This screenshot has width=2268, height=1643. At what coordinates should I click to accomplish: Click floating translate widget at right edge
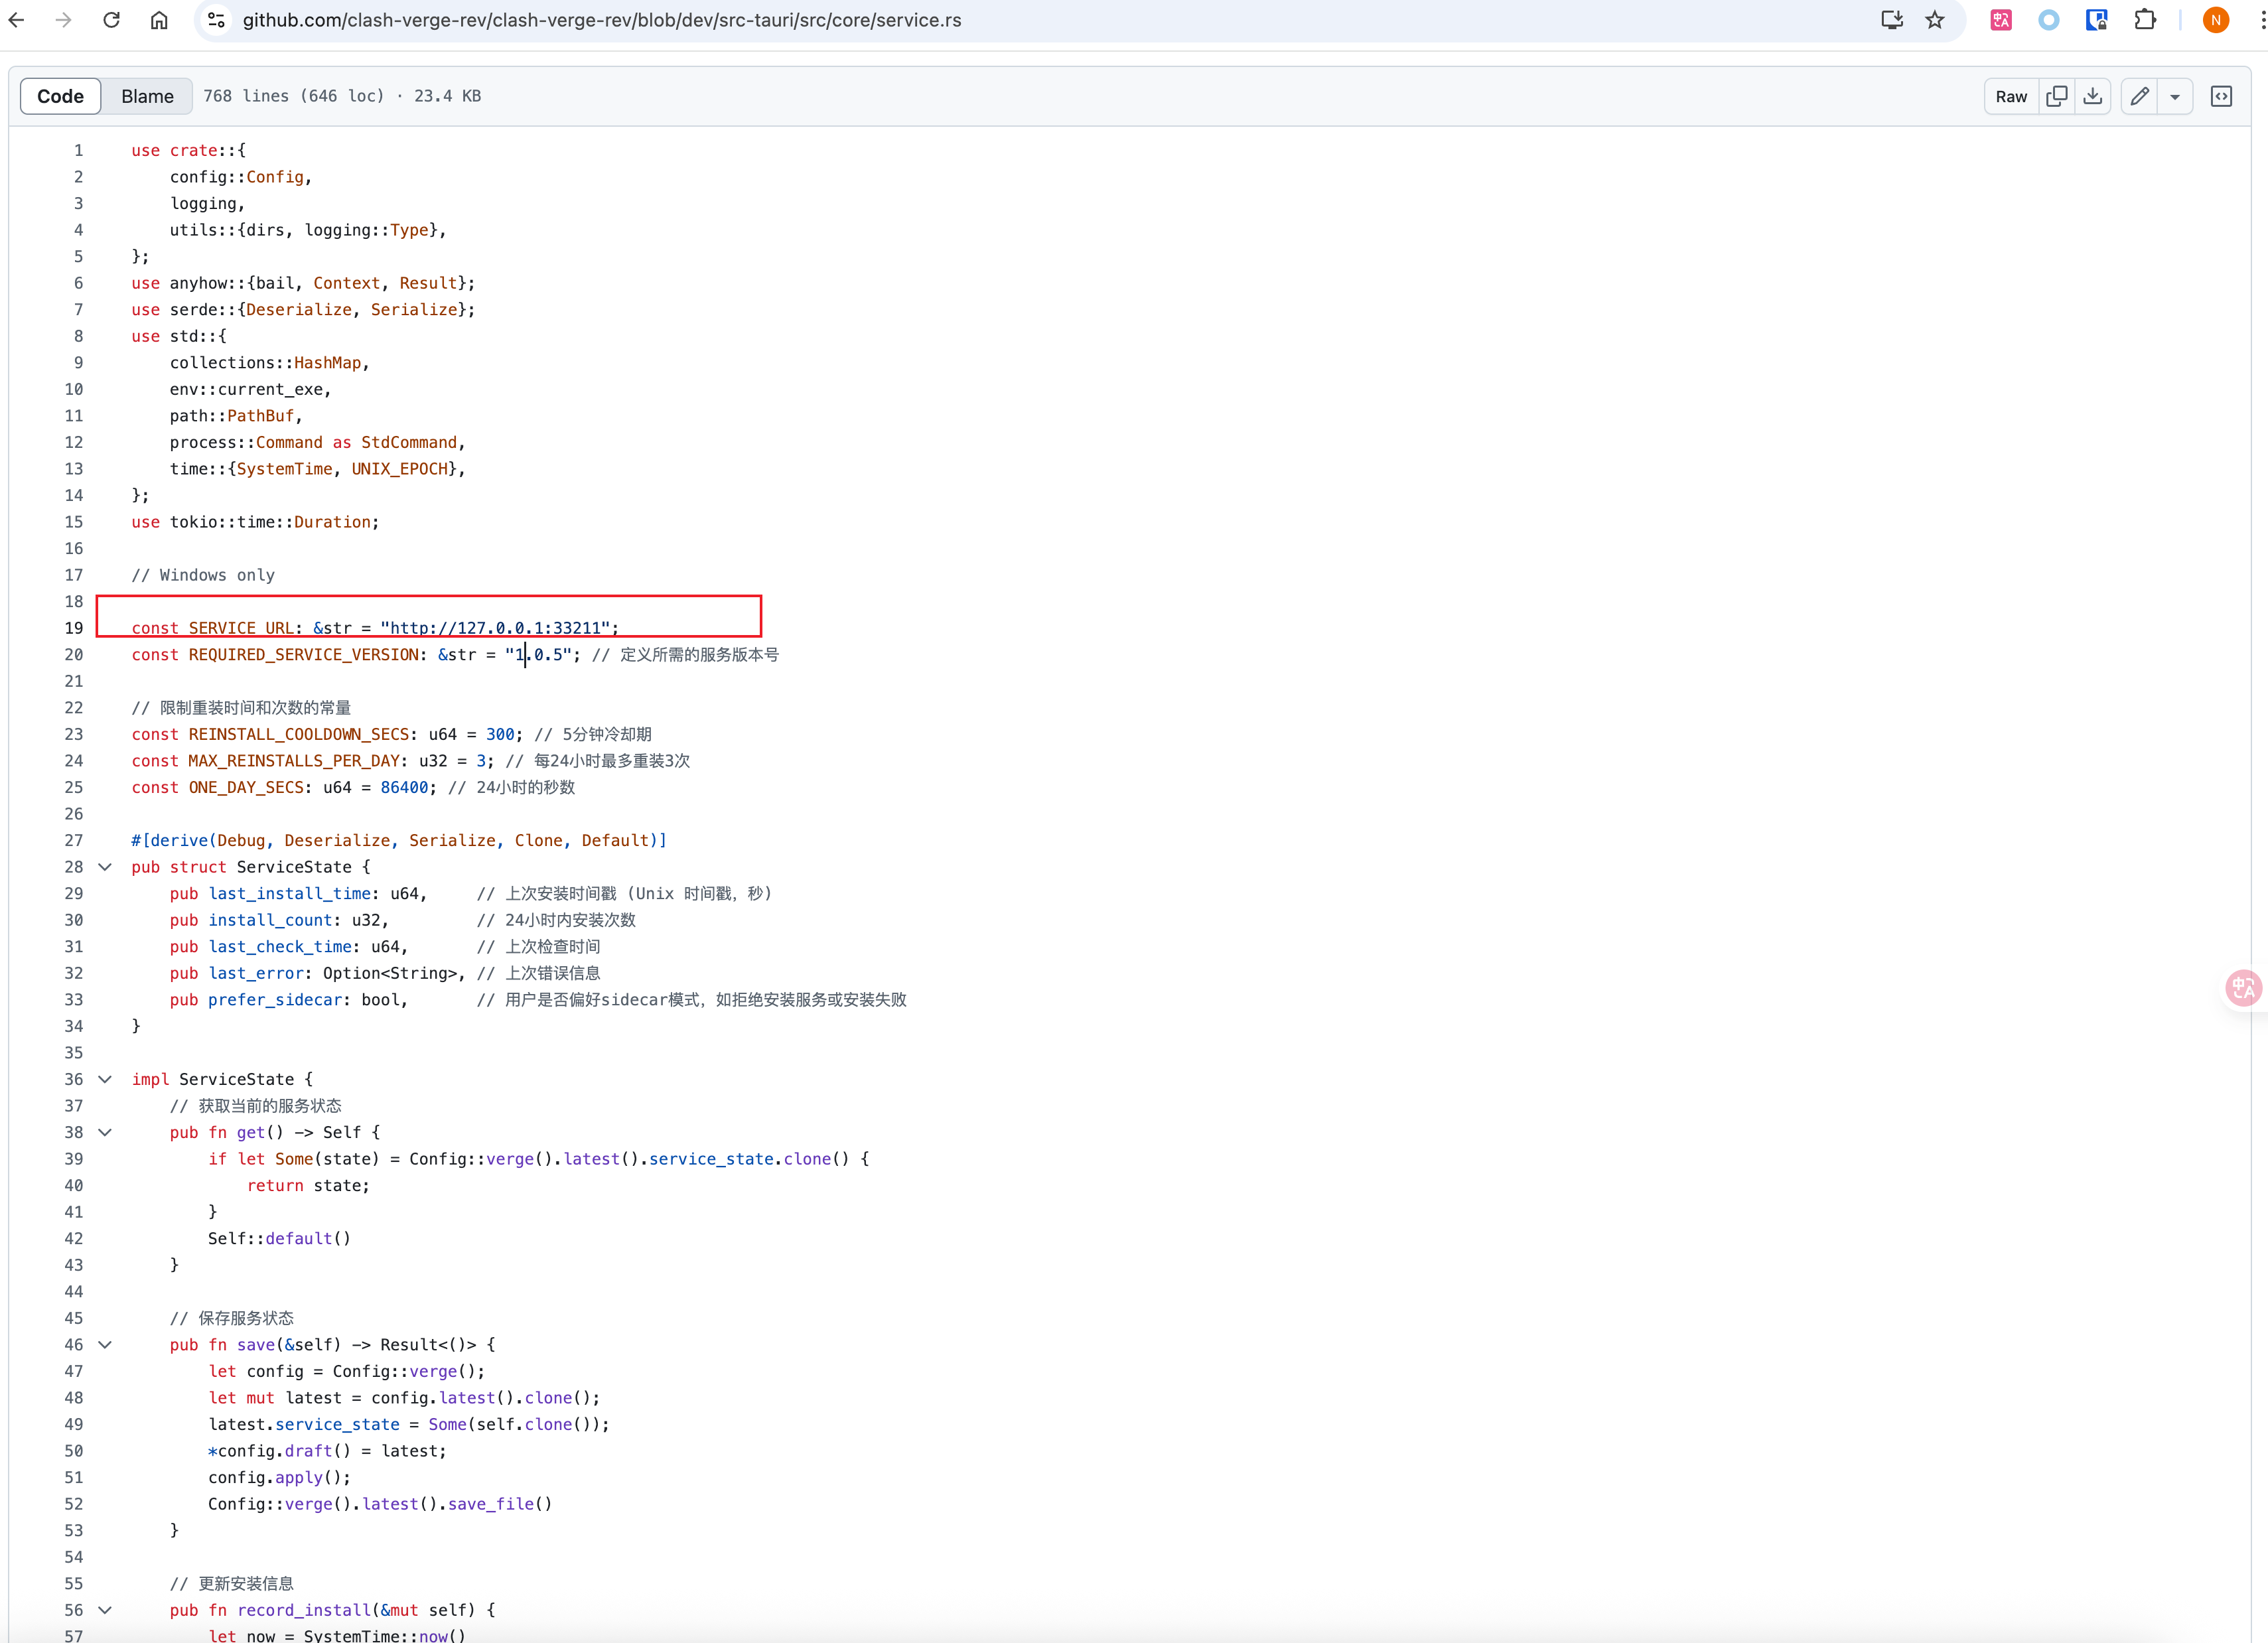pyautogui.click(x=2243, y=988)
